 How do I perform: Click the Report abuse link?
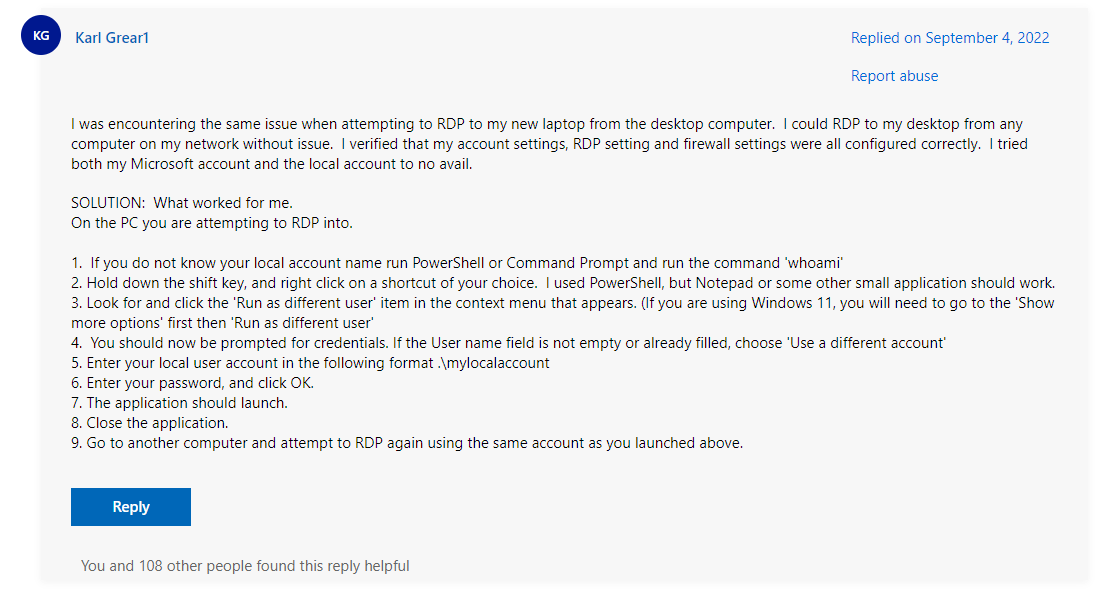[894, 76]
